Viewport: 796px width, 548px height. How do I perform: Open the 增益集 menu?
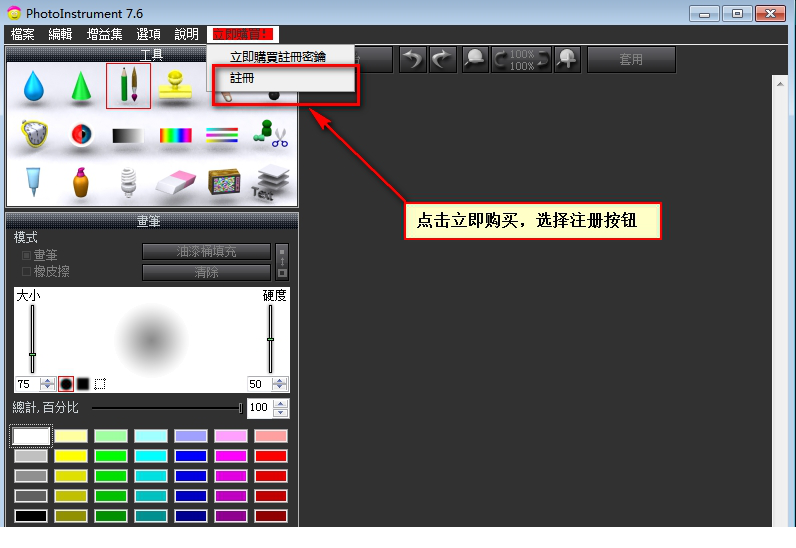(105, 34)
